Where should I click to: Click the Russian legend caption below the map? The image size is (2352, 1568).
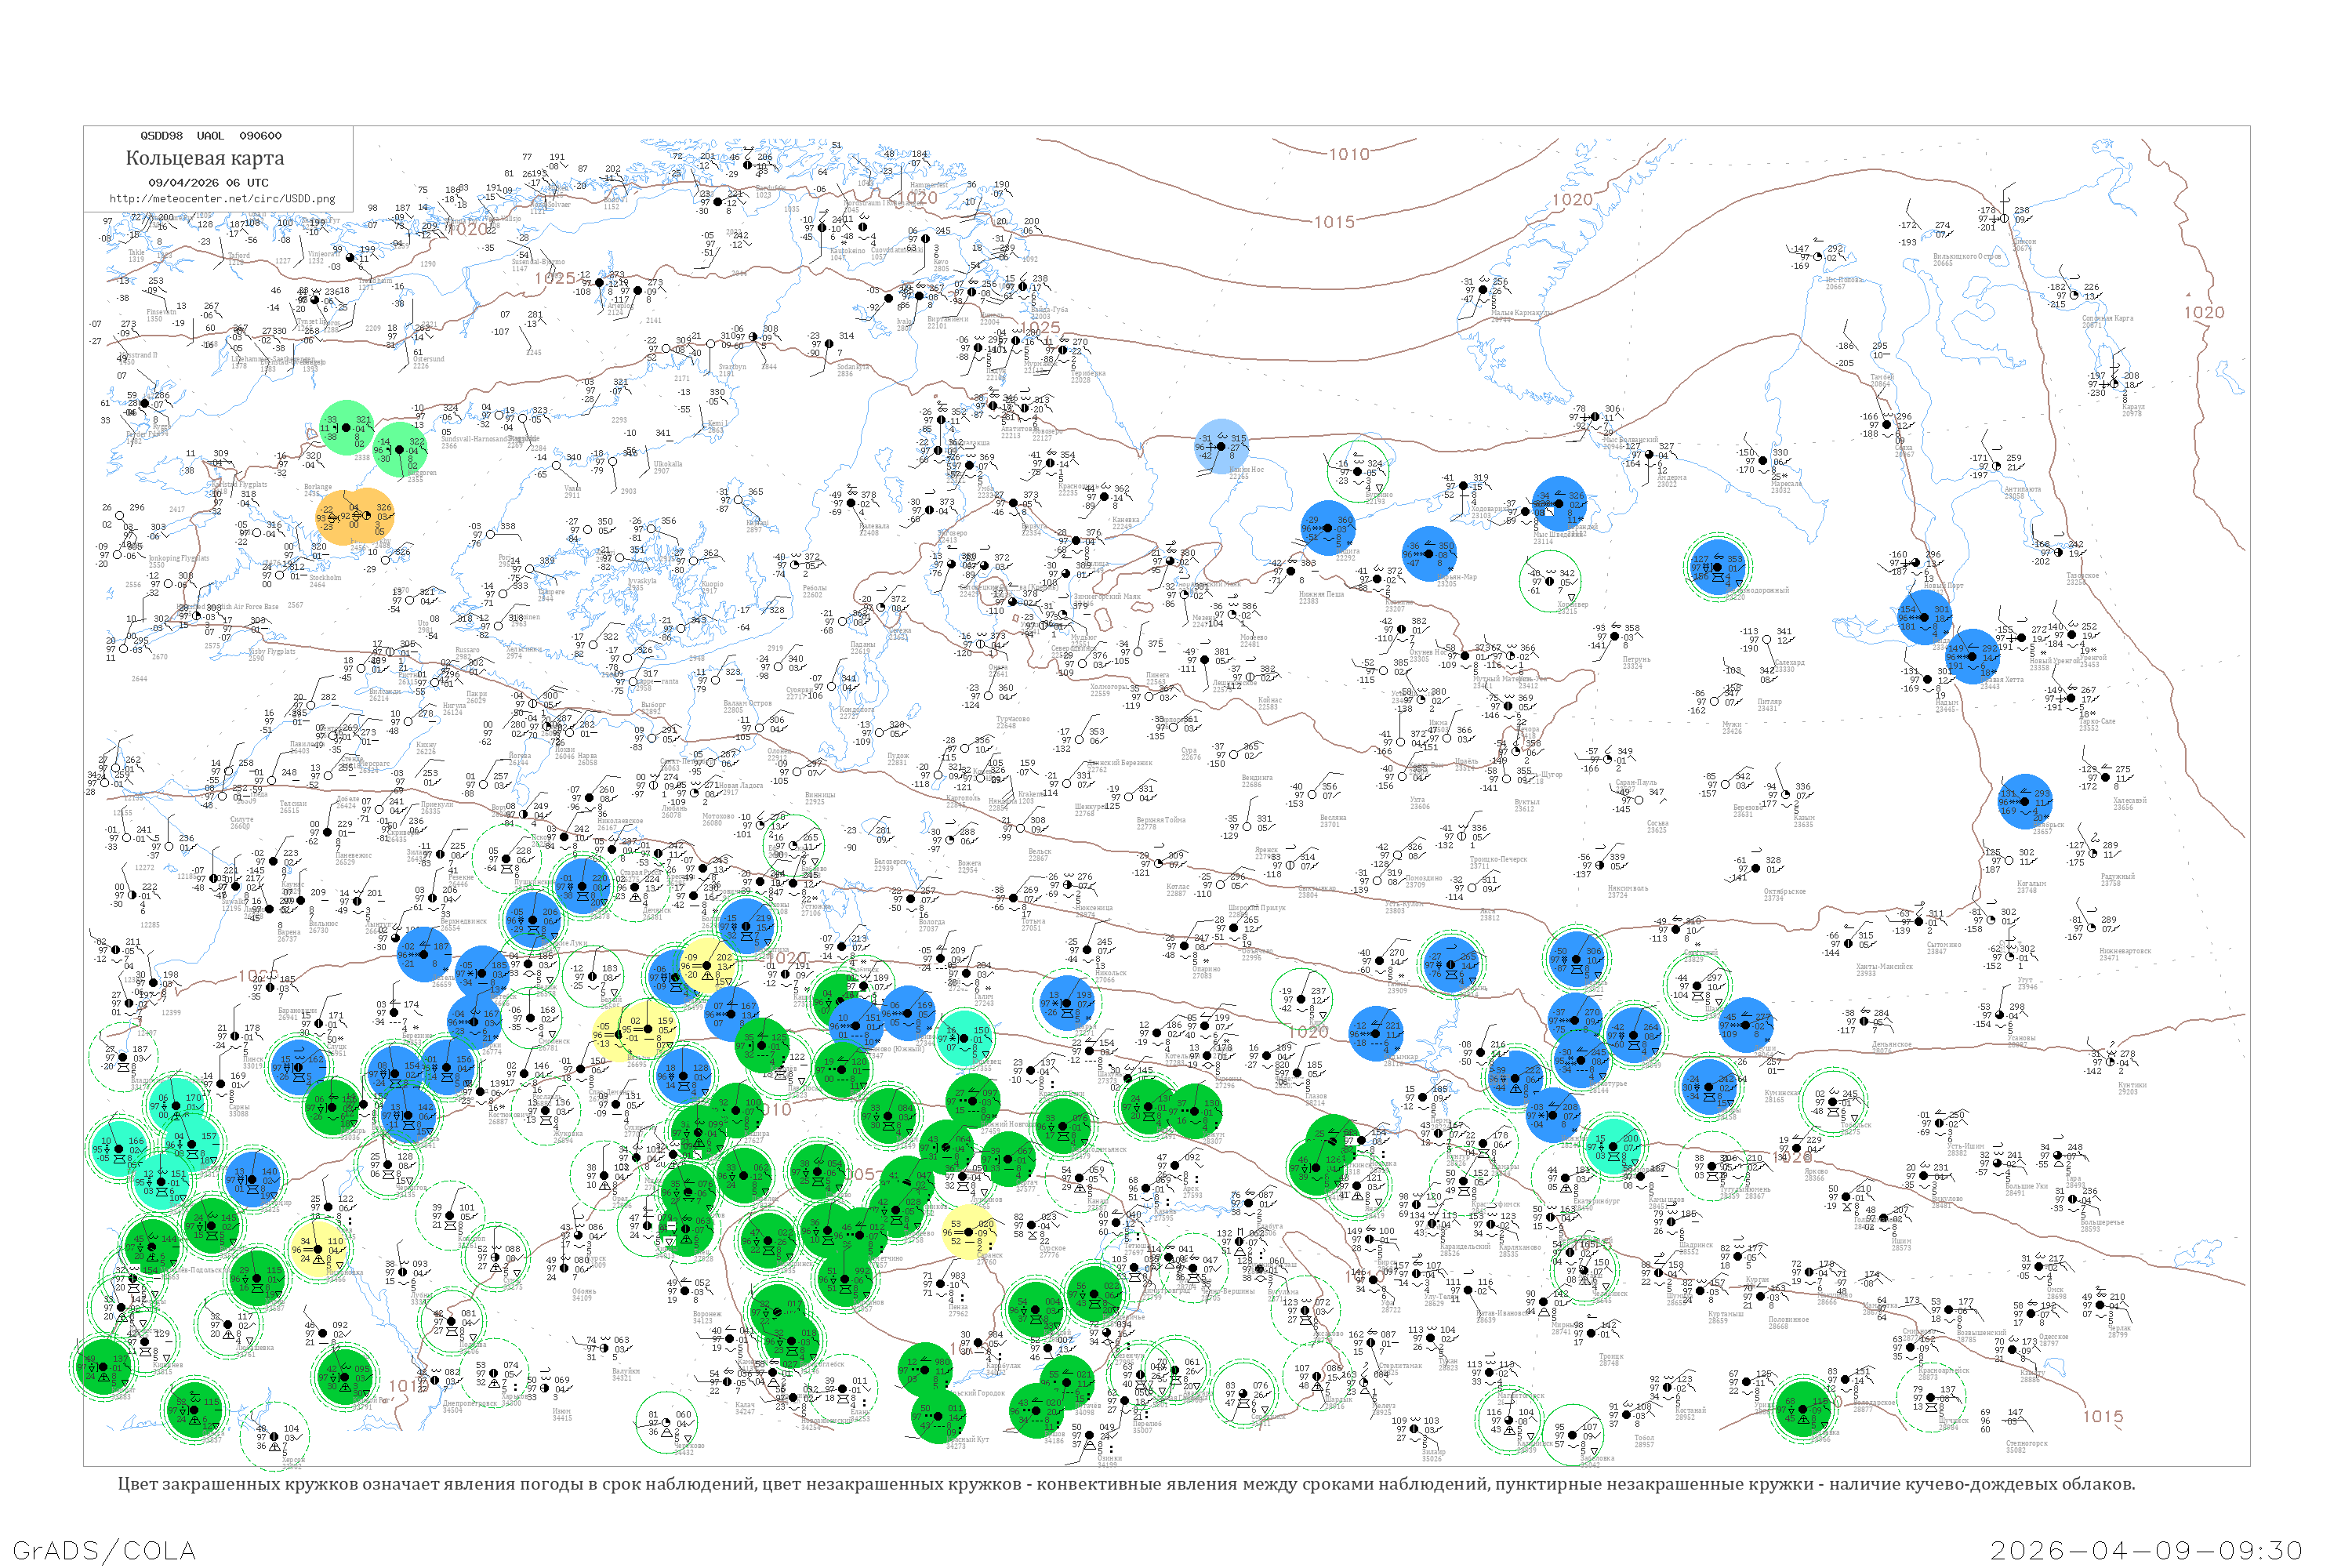[1126, 1484]
